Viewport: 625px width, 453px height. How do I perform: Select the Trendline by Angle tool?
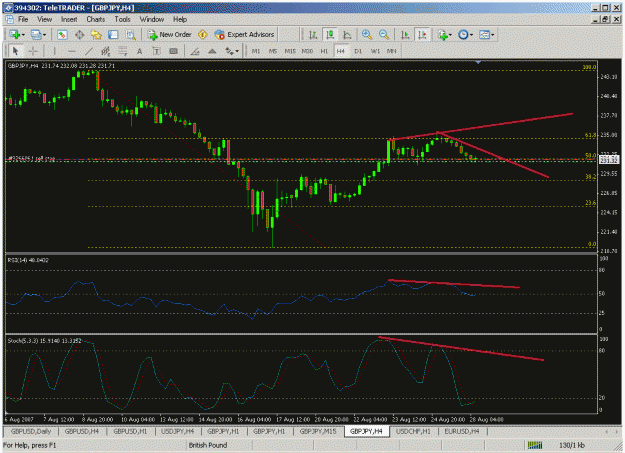click(195, 51)
